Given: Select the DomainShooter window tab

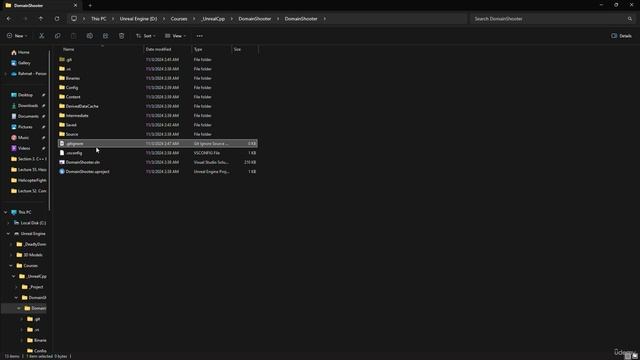Looking at the screenshot, I should click(41, 6).
